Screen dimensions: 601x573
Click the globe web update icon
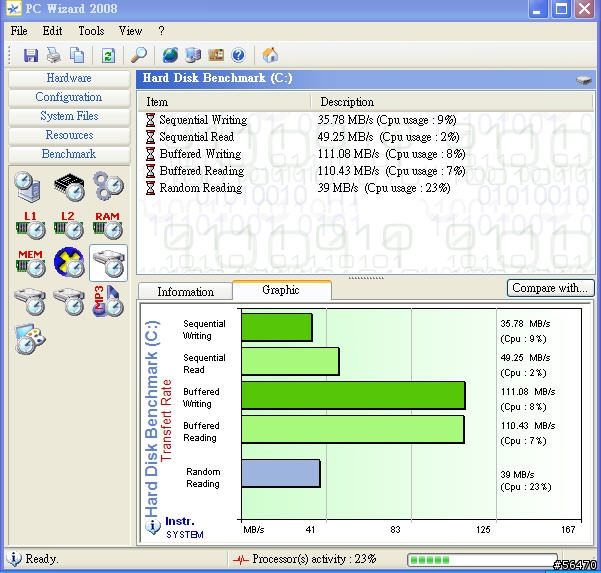170,55
